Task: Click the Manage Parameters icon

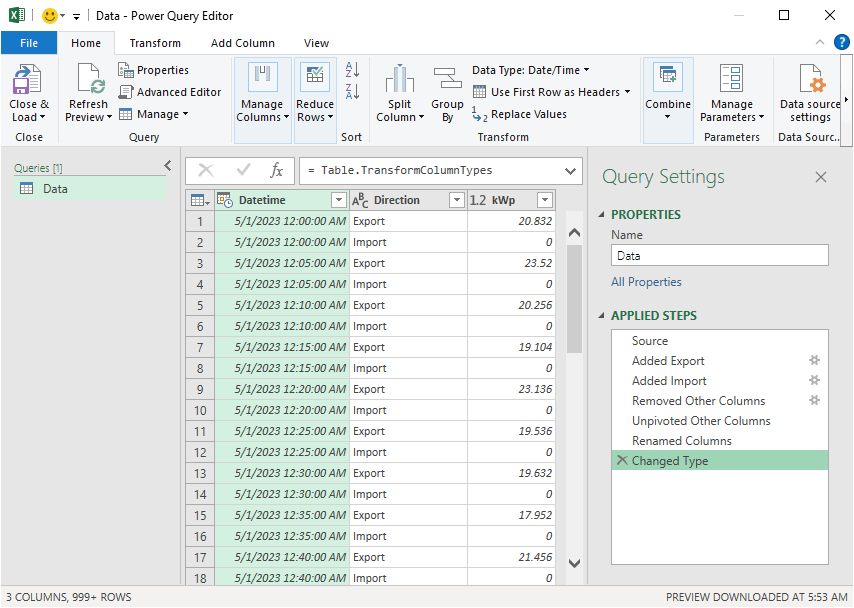Action: point(731,78)
